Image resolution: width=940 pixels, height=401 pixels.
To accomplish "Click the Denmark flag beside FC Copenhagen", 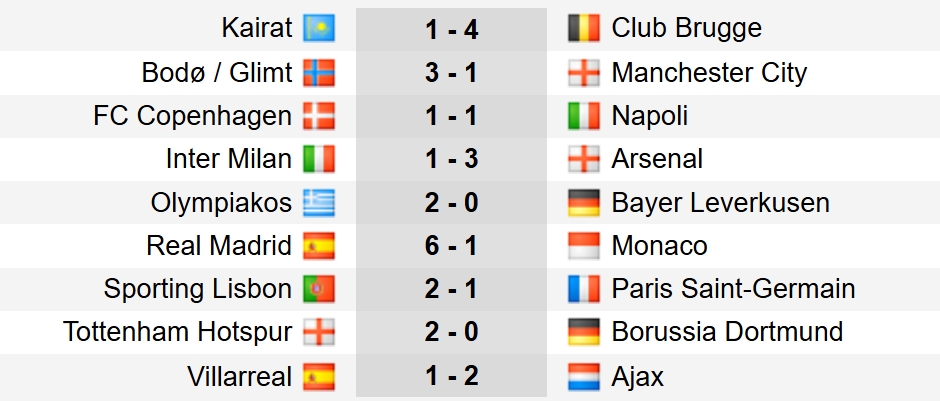I will (319, 116).
